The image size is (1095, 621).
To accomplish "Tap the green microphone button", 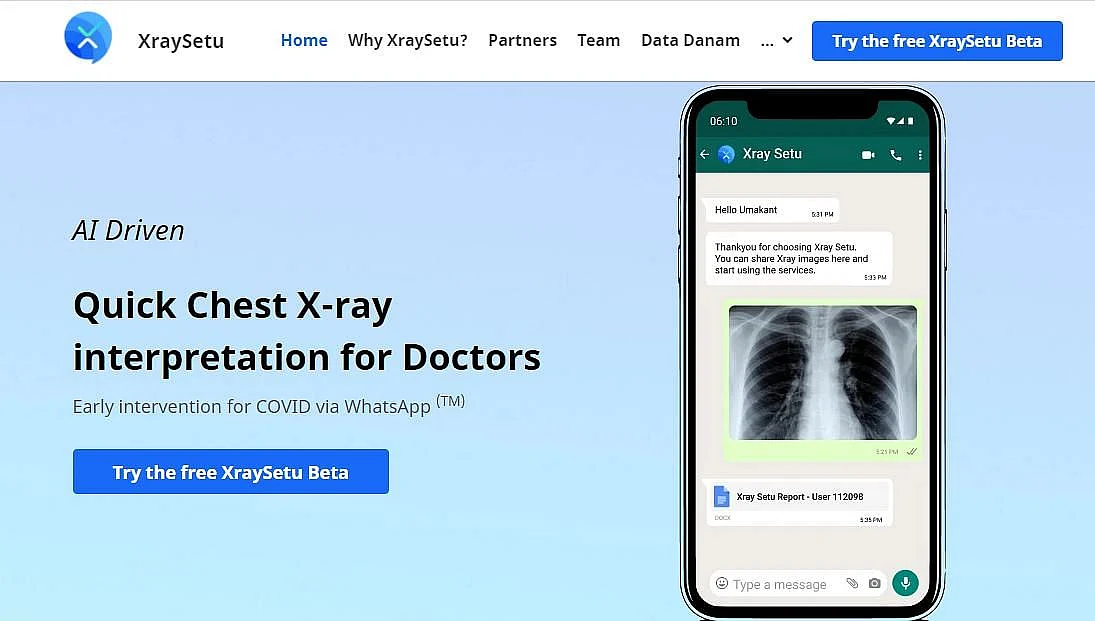I will point(905,583).
